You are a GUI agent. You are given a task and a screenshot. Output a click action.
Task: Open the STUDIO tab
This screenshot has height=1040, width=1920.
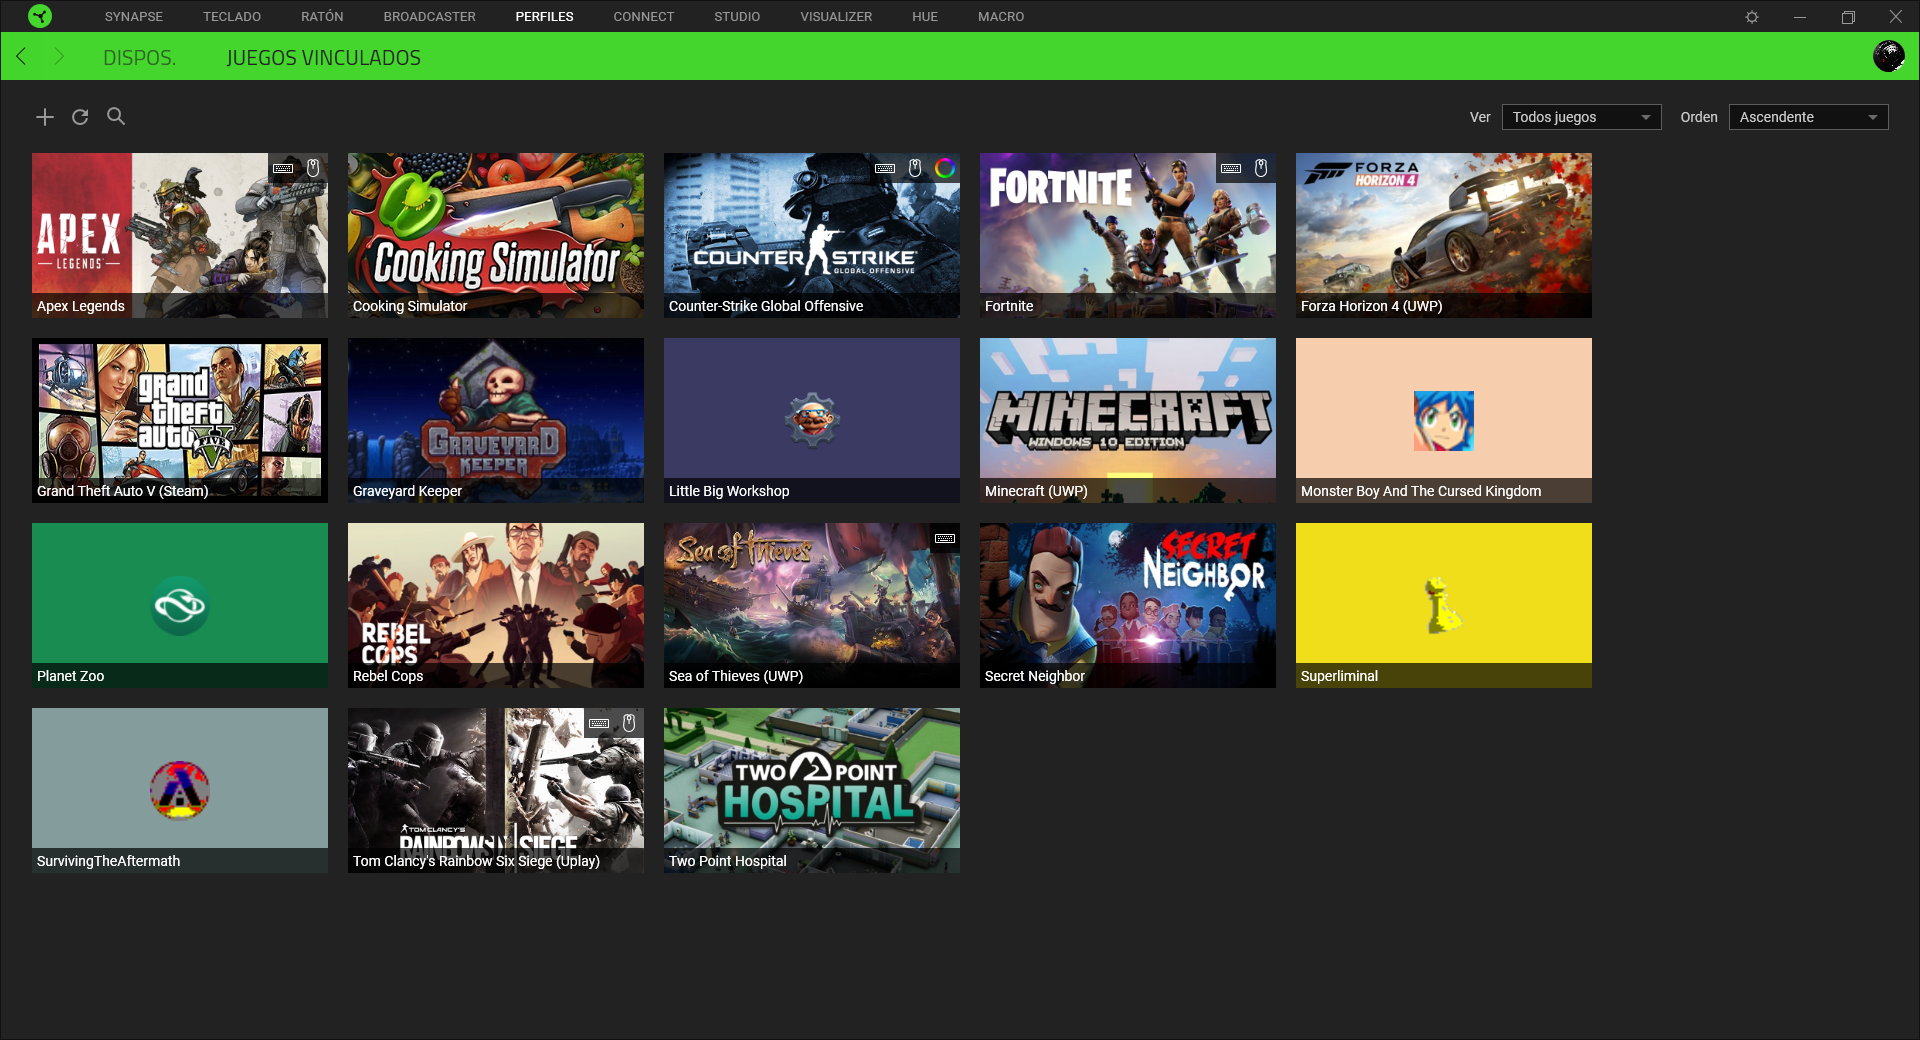click(737, 17)
